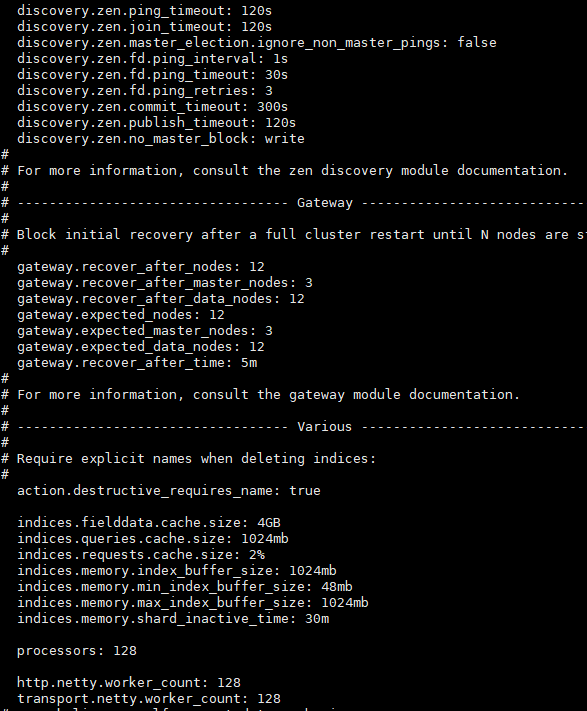Place cursor on indices.requests.cache.size line

tap(141, 555)
